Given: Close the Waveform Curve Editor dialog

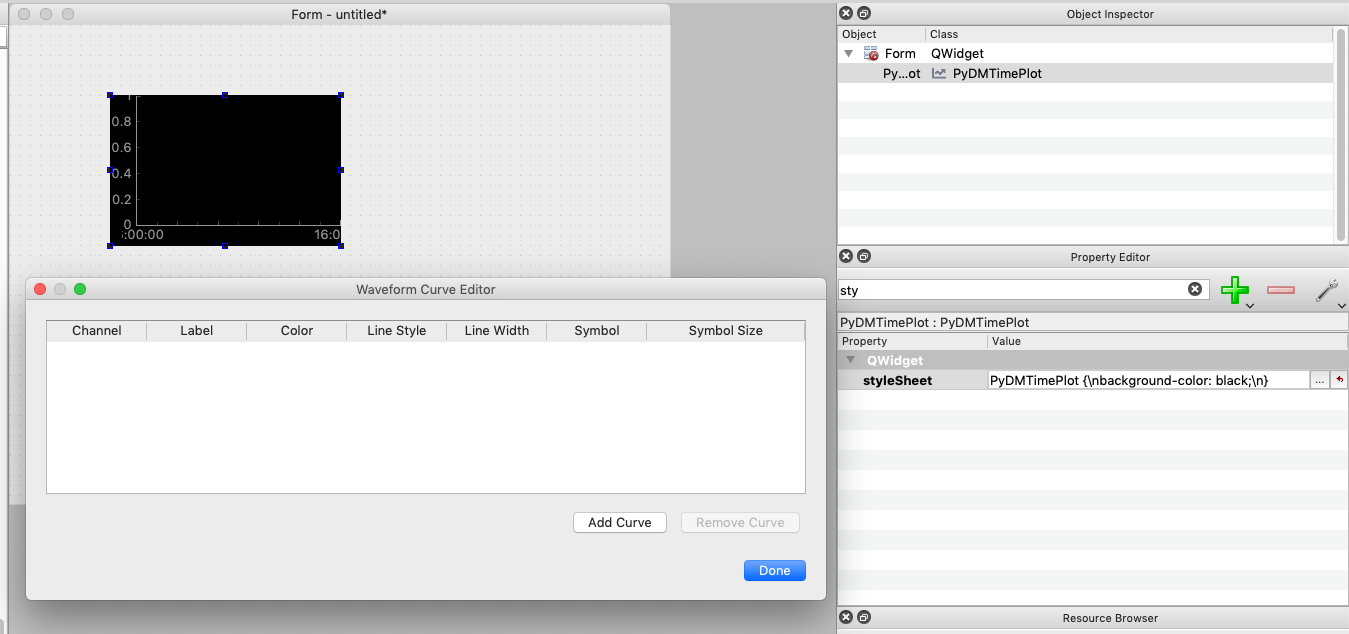Looking at the screenshot, I should pyautogui.click(x=40, y=289).
